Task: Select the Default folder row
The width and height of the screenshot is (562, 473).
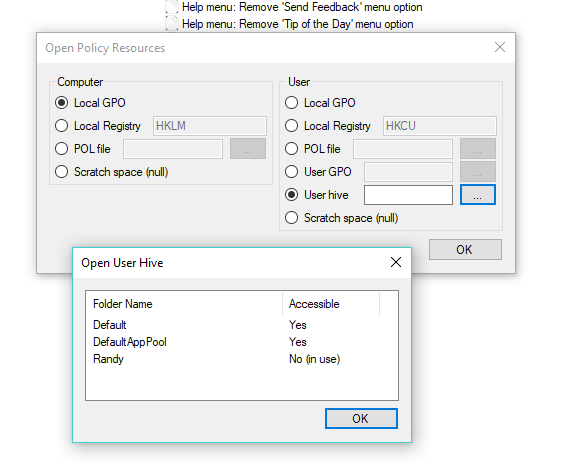Action: (242, 325)
